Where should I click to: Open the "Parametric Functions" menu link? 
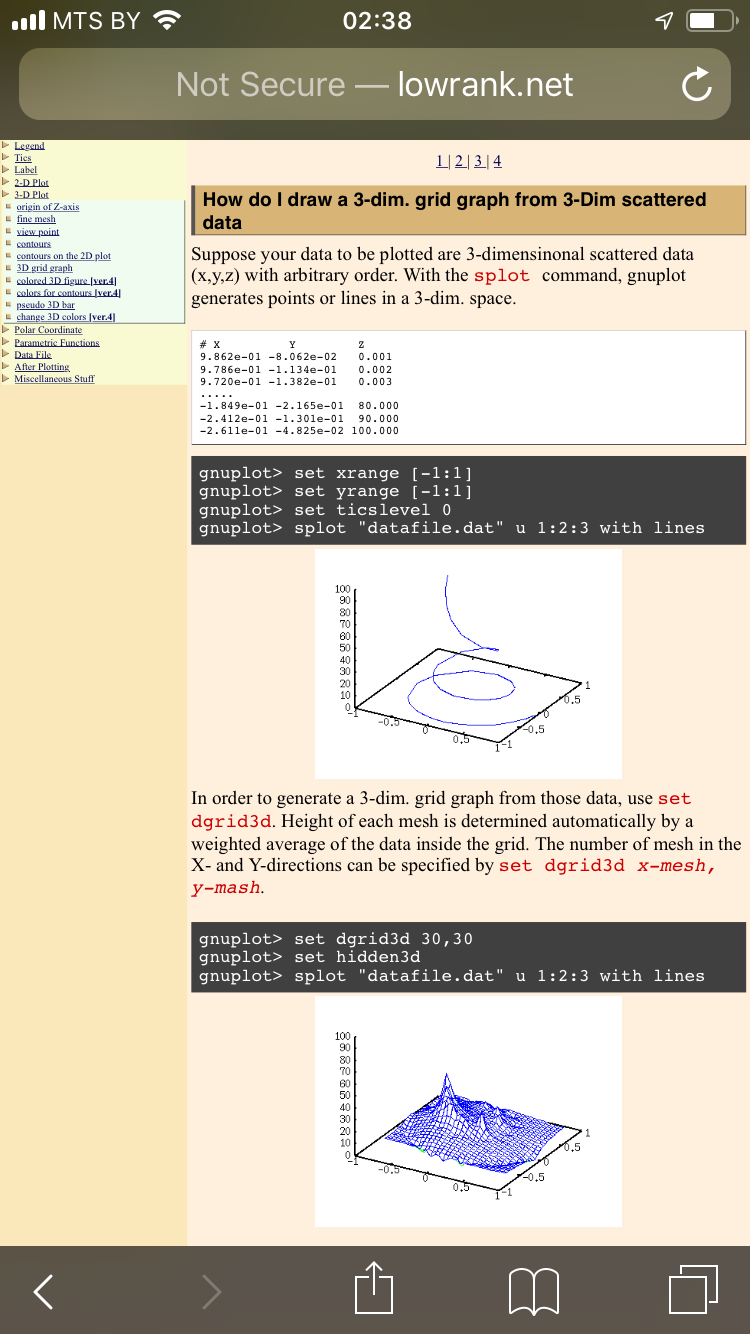[56, 342]
